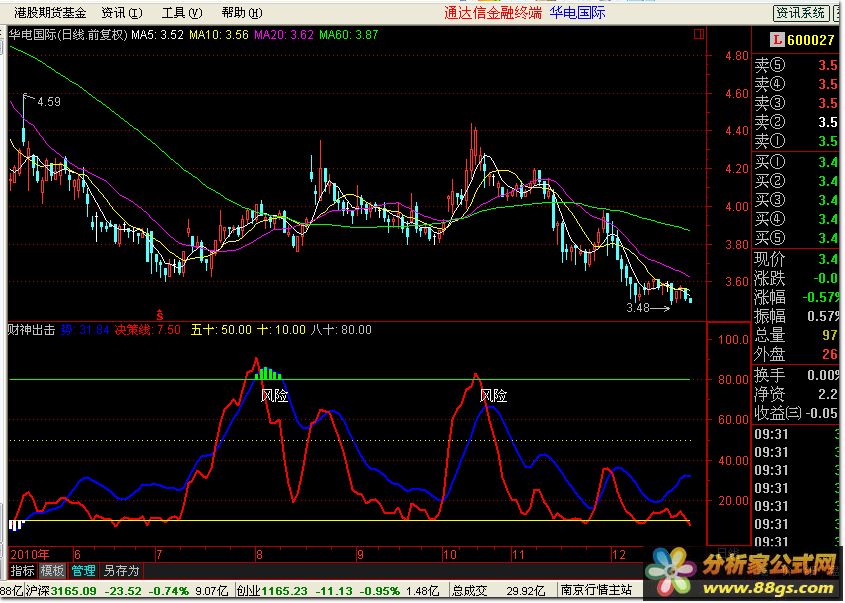The width and height of the screenshot is (845, 603).
Task: Click the 势: 31.84 indicator value
Action: tap(85, 330)
